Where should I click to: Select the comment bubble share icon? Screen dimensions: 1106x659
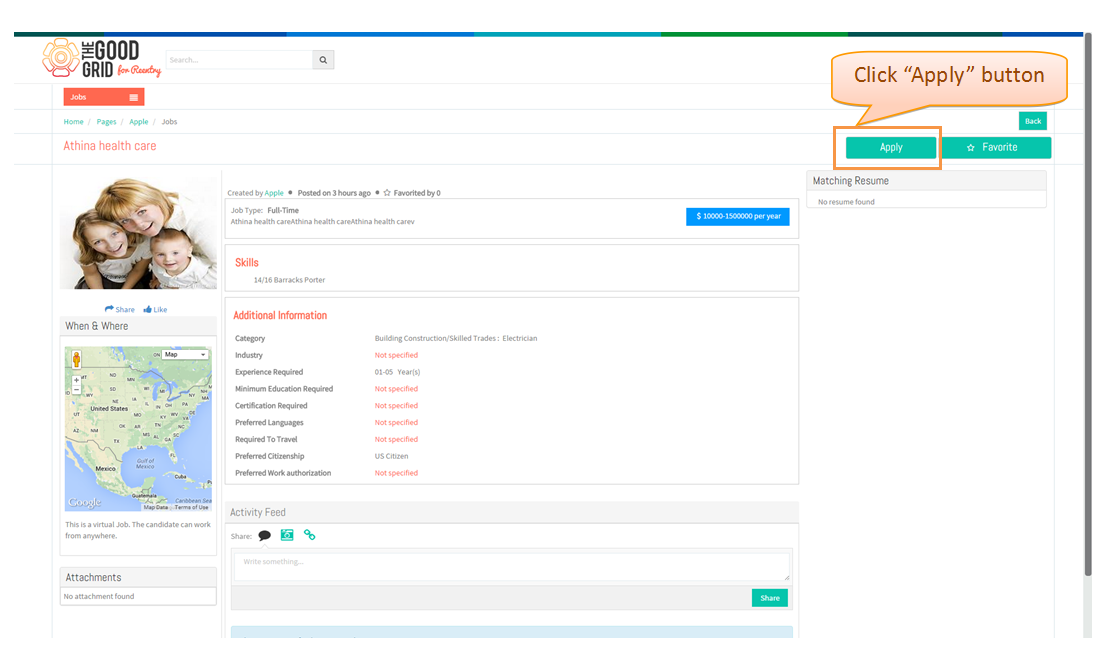tap(265, 536)
